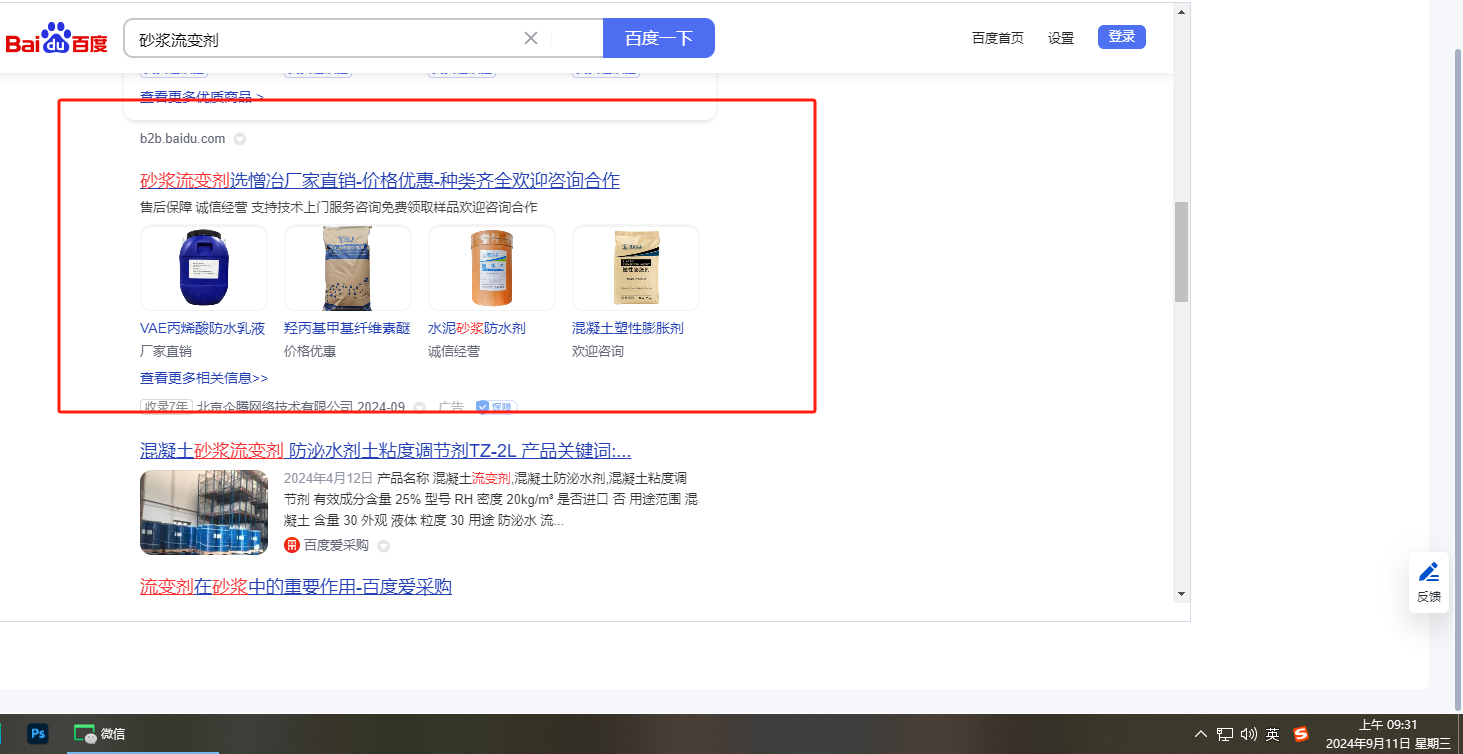The image size is (1463, 754).
Task: Open the blue VAE drum product image
Action: pyautogui.click(x=204, y=267)
